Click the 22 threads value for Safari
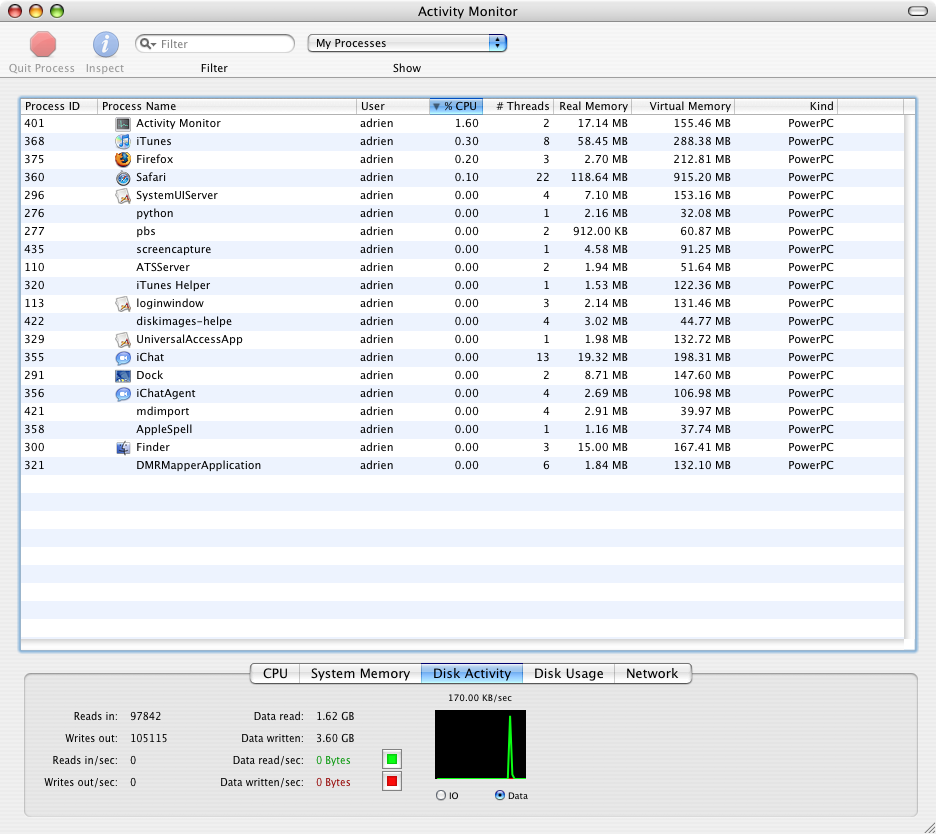 coord(543,177)
